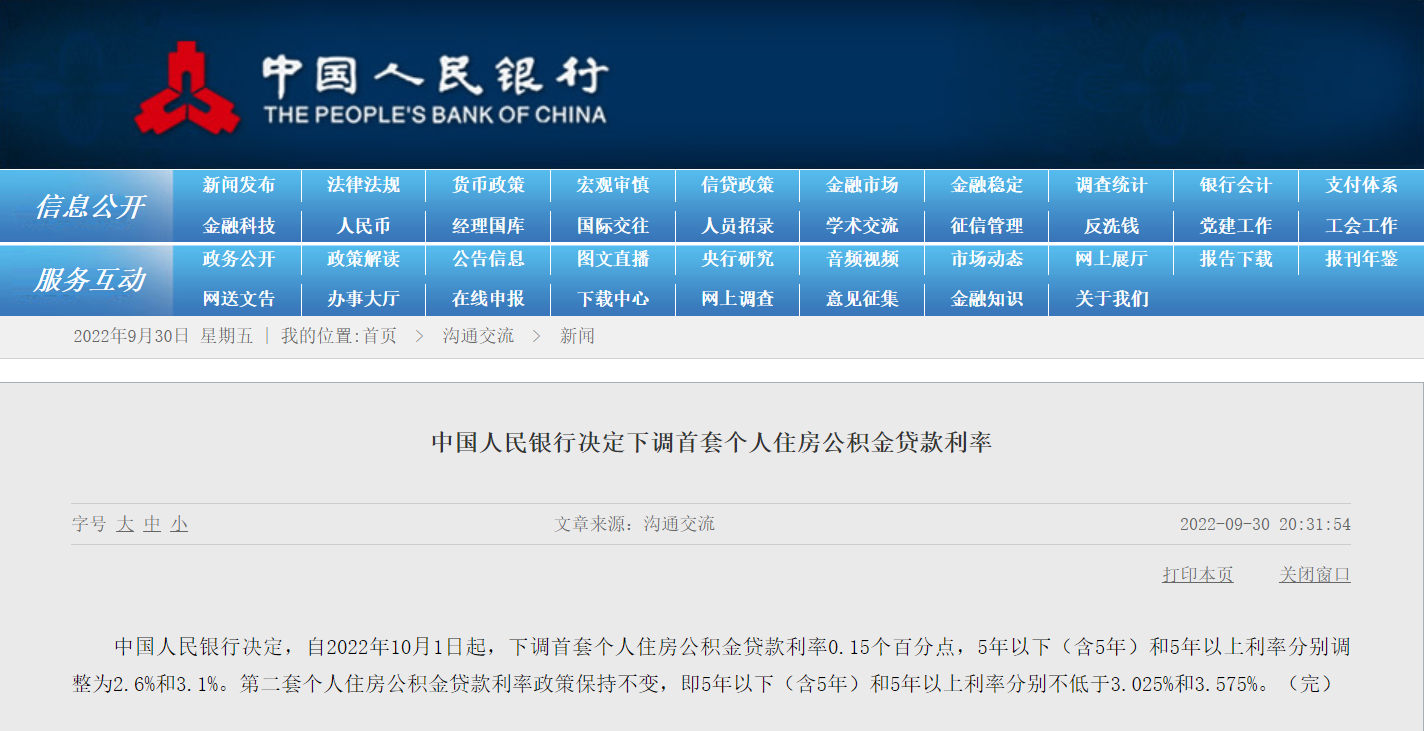Go to the 金融市场 section

(862, 185)
